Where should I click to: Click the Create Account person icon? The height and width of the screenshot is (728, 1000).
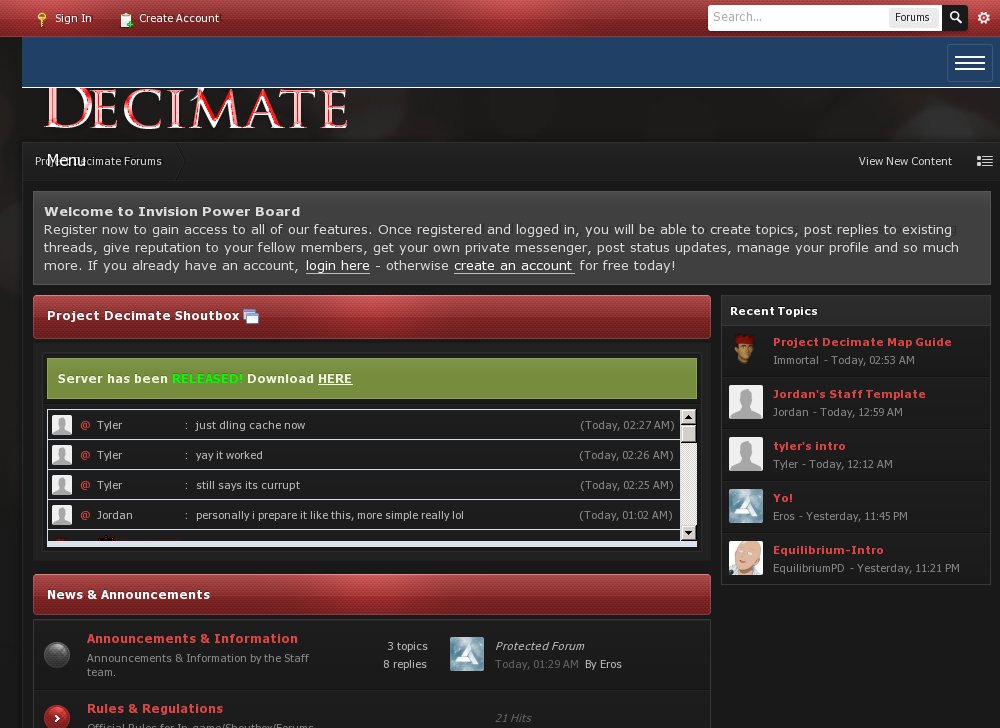pyautogui.click(x=126, y=18)
